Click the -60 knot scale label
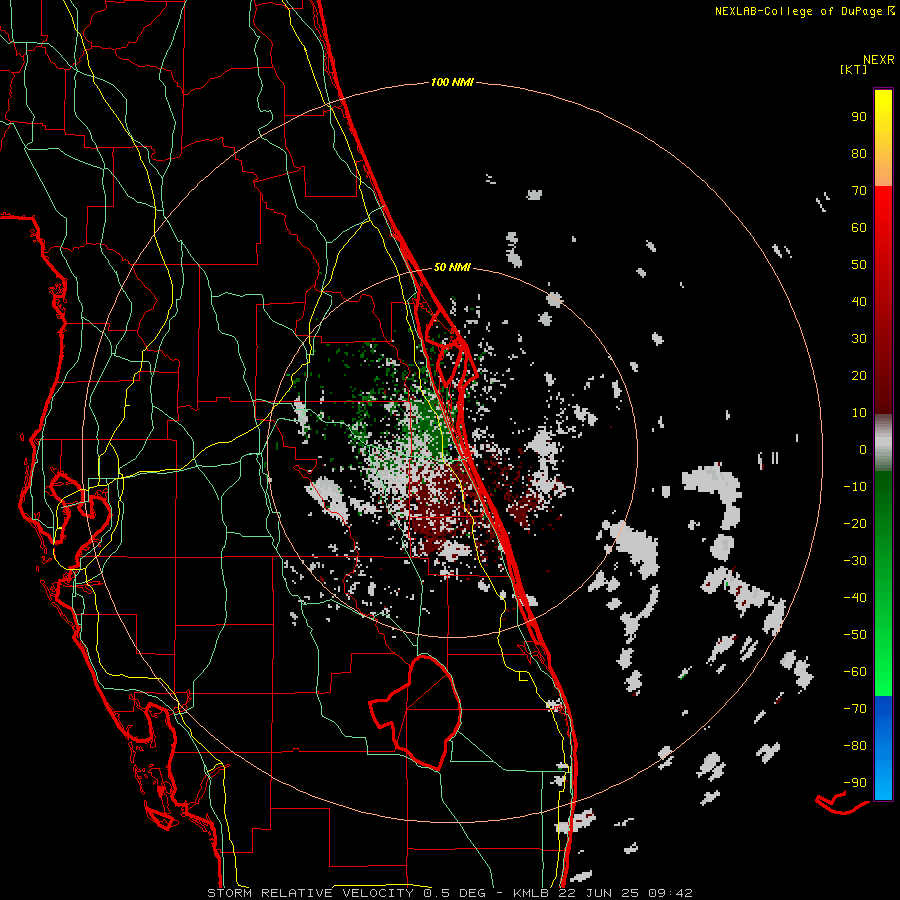900x900 pixels. point(855,672)
